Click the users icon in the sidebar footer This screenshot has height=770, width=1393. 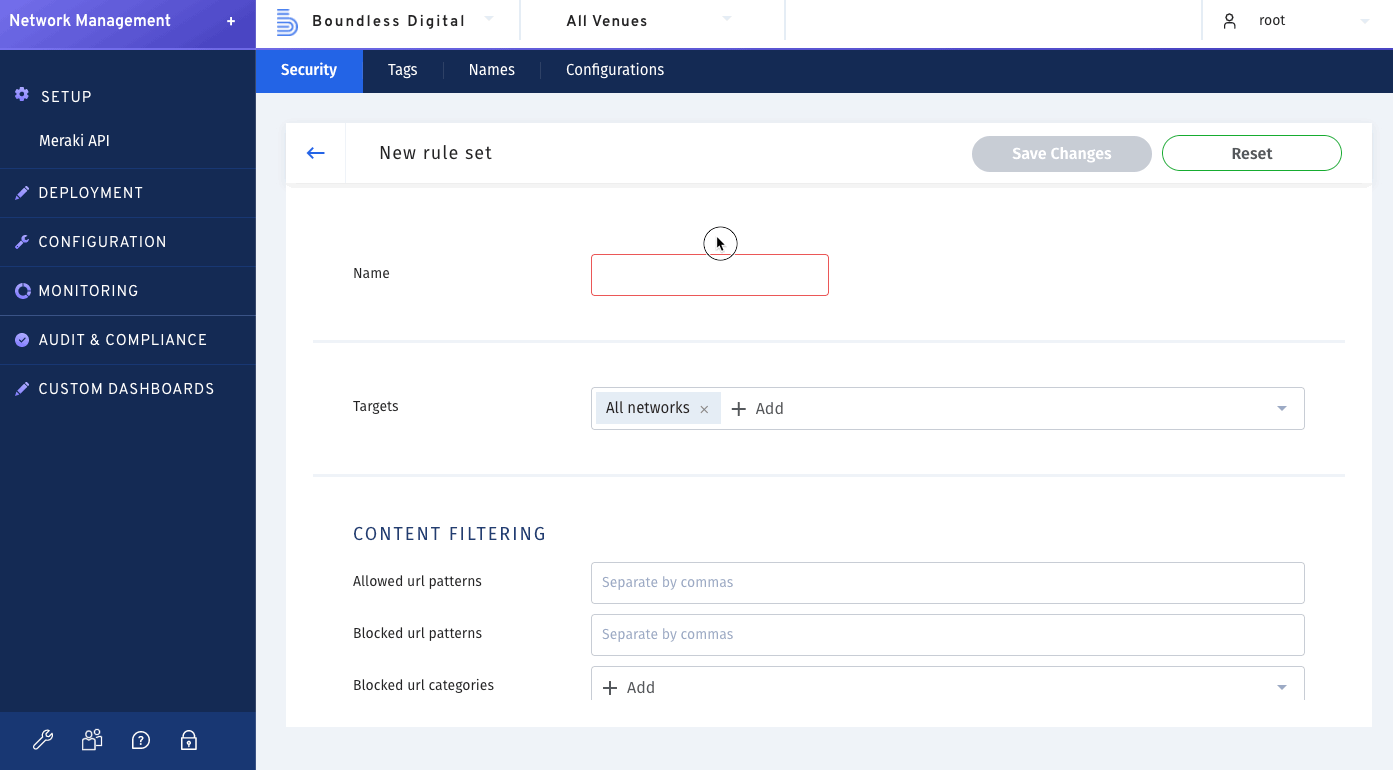[x=92, y=740]
